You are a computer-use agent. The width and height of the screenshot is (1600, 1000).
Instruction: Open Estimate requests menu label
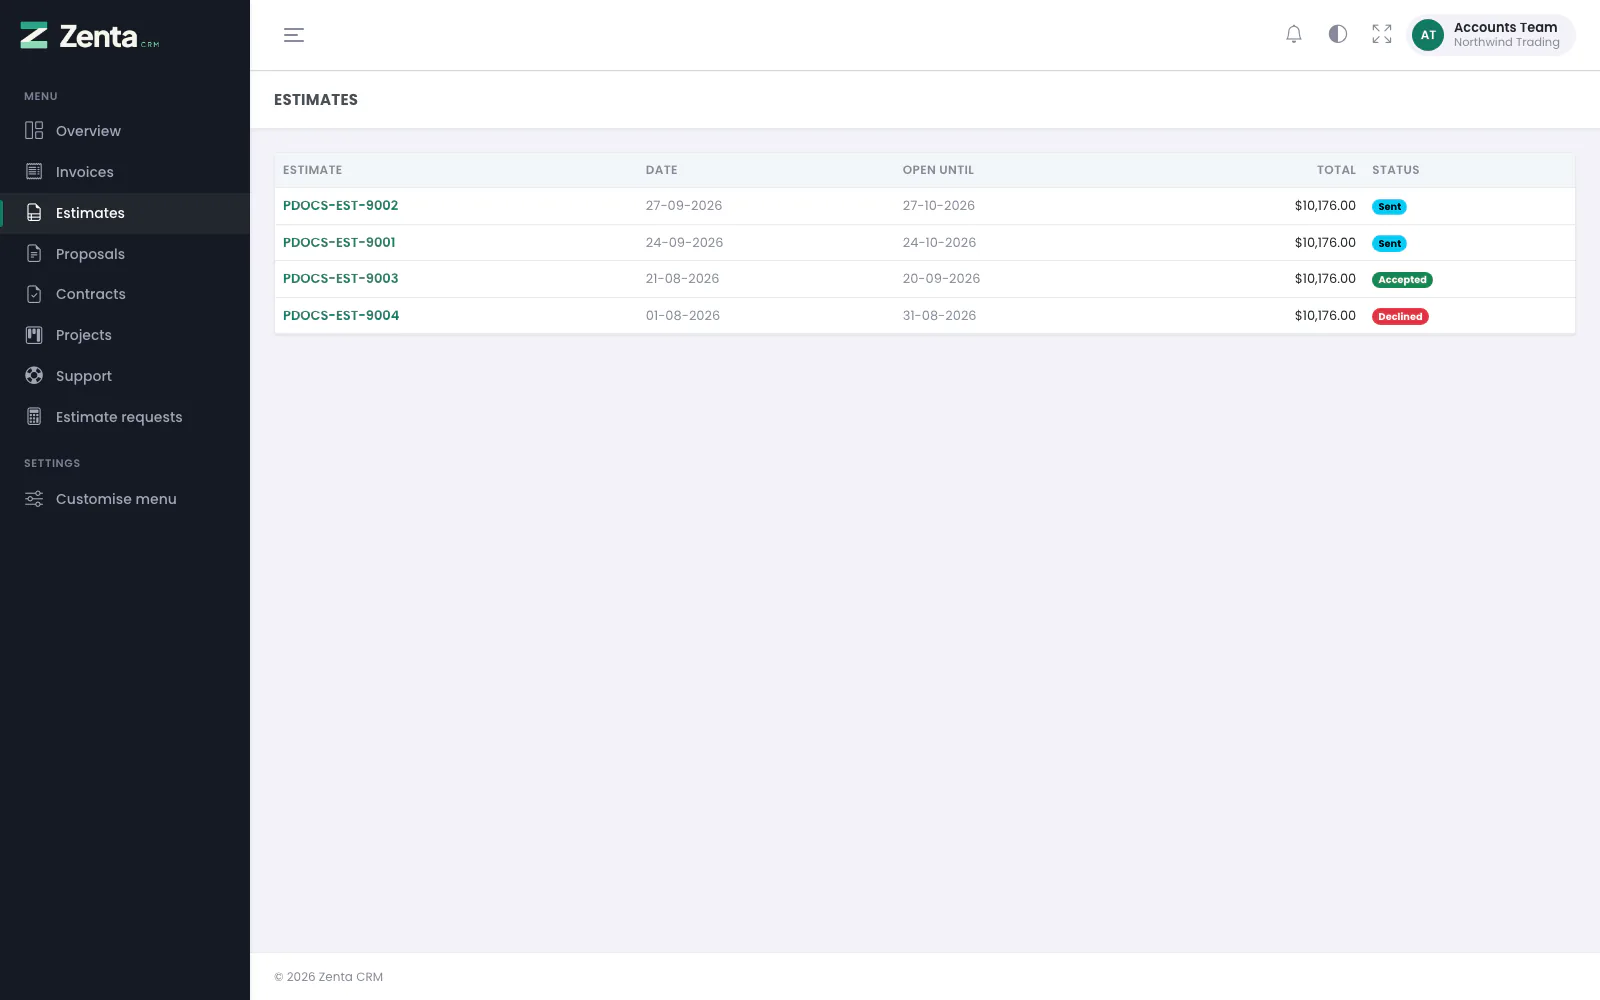119,417
